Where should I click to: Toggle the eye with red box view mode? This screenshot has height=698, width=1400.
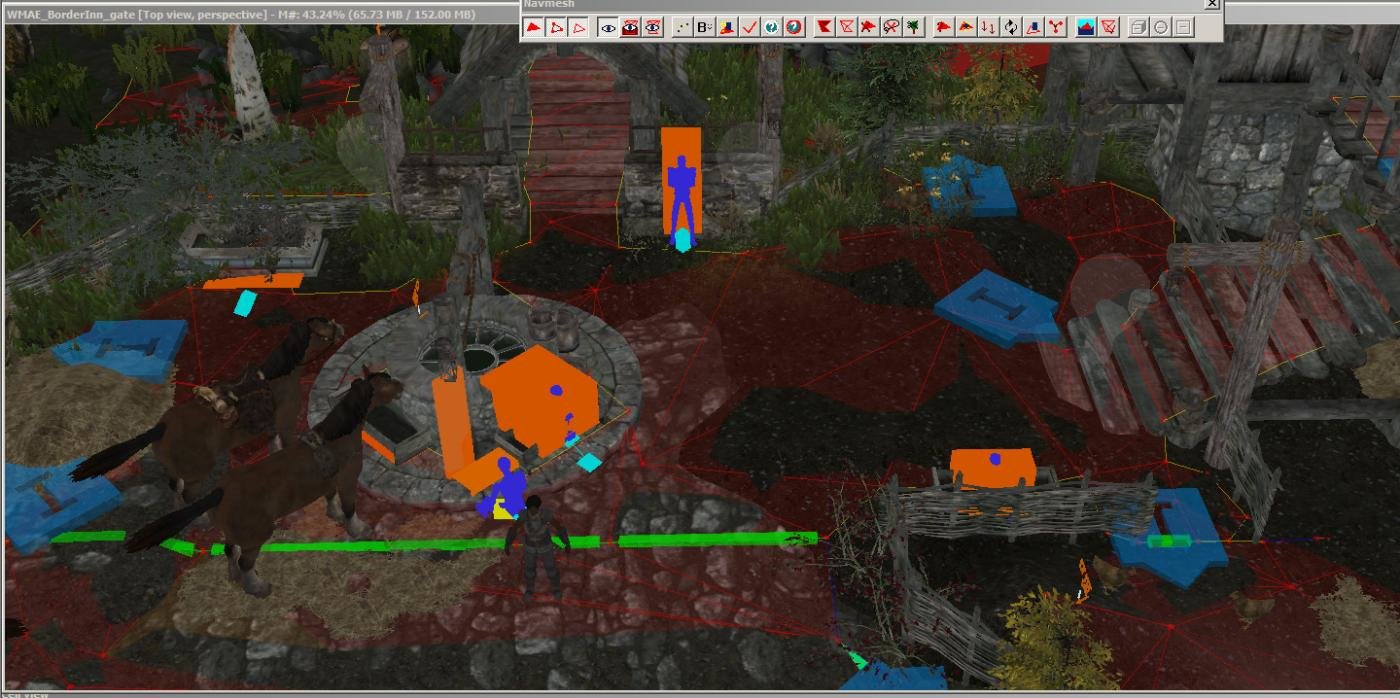[630, 28]
